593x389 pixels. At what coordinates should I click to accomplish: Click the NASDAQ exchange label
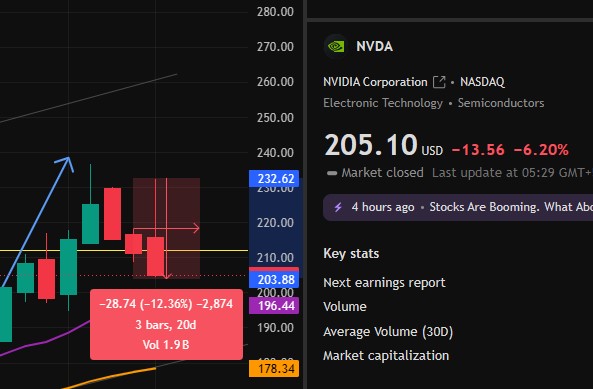(x=482, y=82)
